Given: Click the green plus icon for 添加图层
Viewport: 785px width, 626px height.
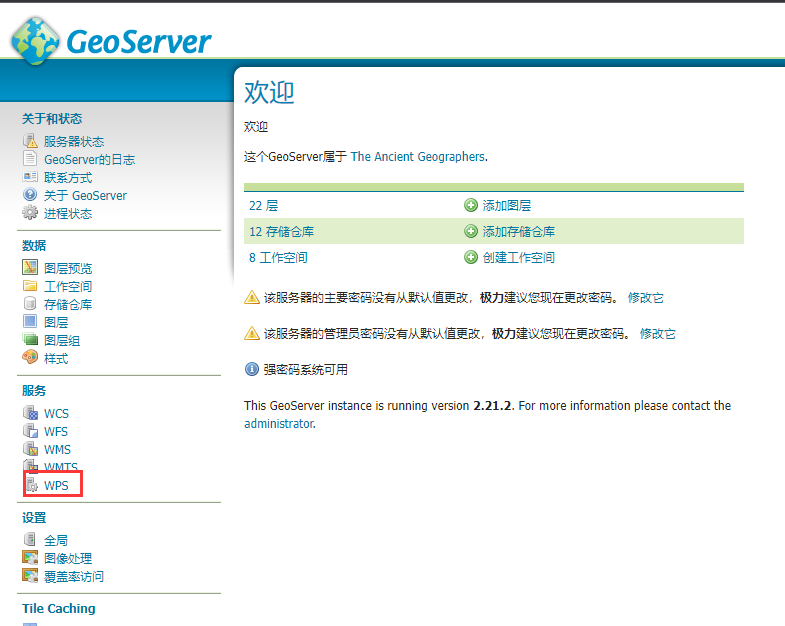Looking at the screenshot, I should tap(471, 206).
